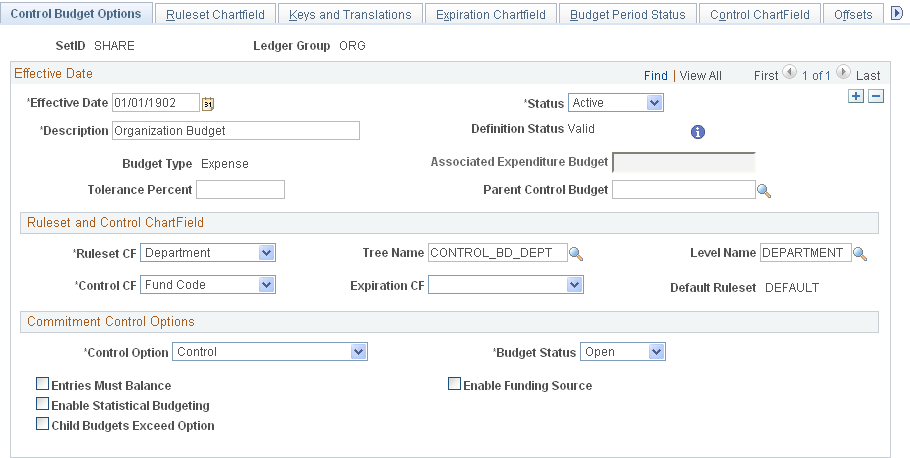Click the Definition Status value Valid
Viewport: 910px width, 458px height.
tap(581, 129)
